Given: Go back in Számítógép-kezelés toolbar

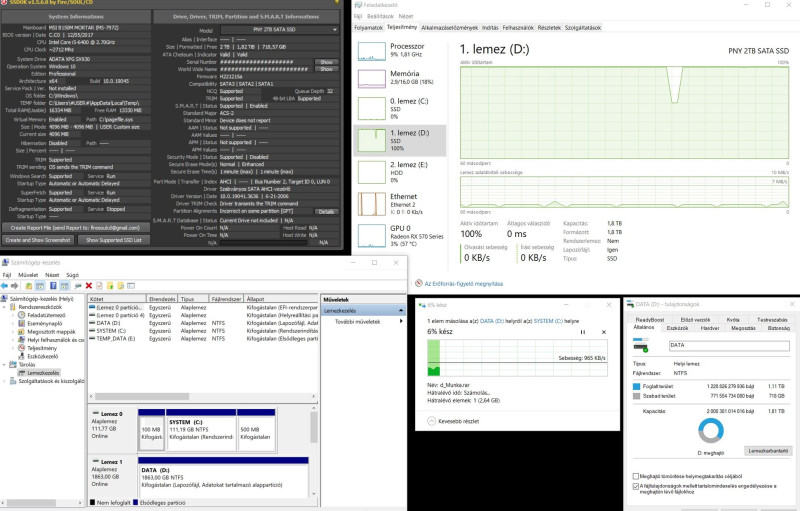Looking at the screenshot, I should pyautogui.click(x=5, y=286).
